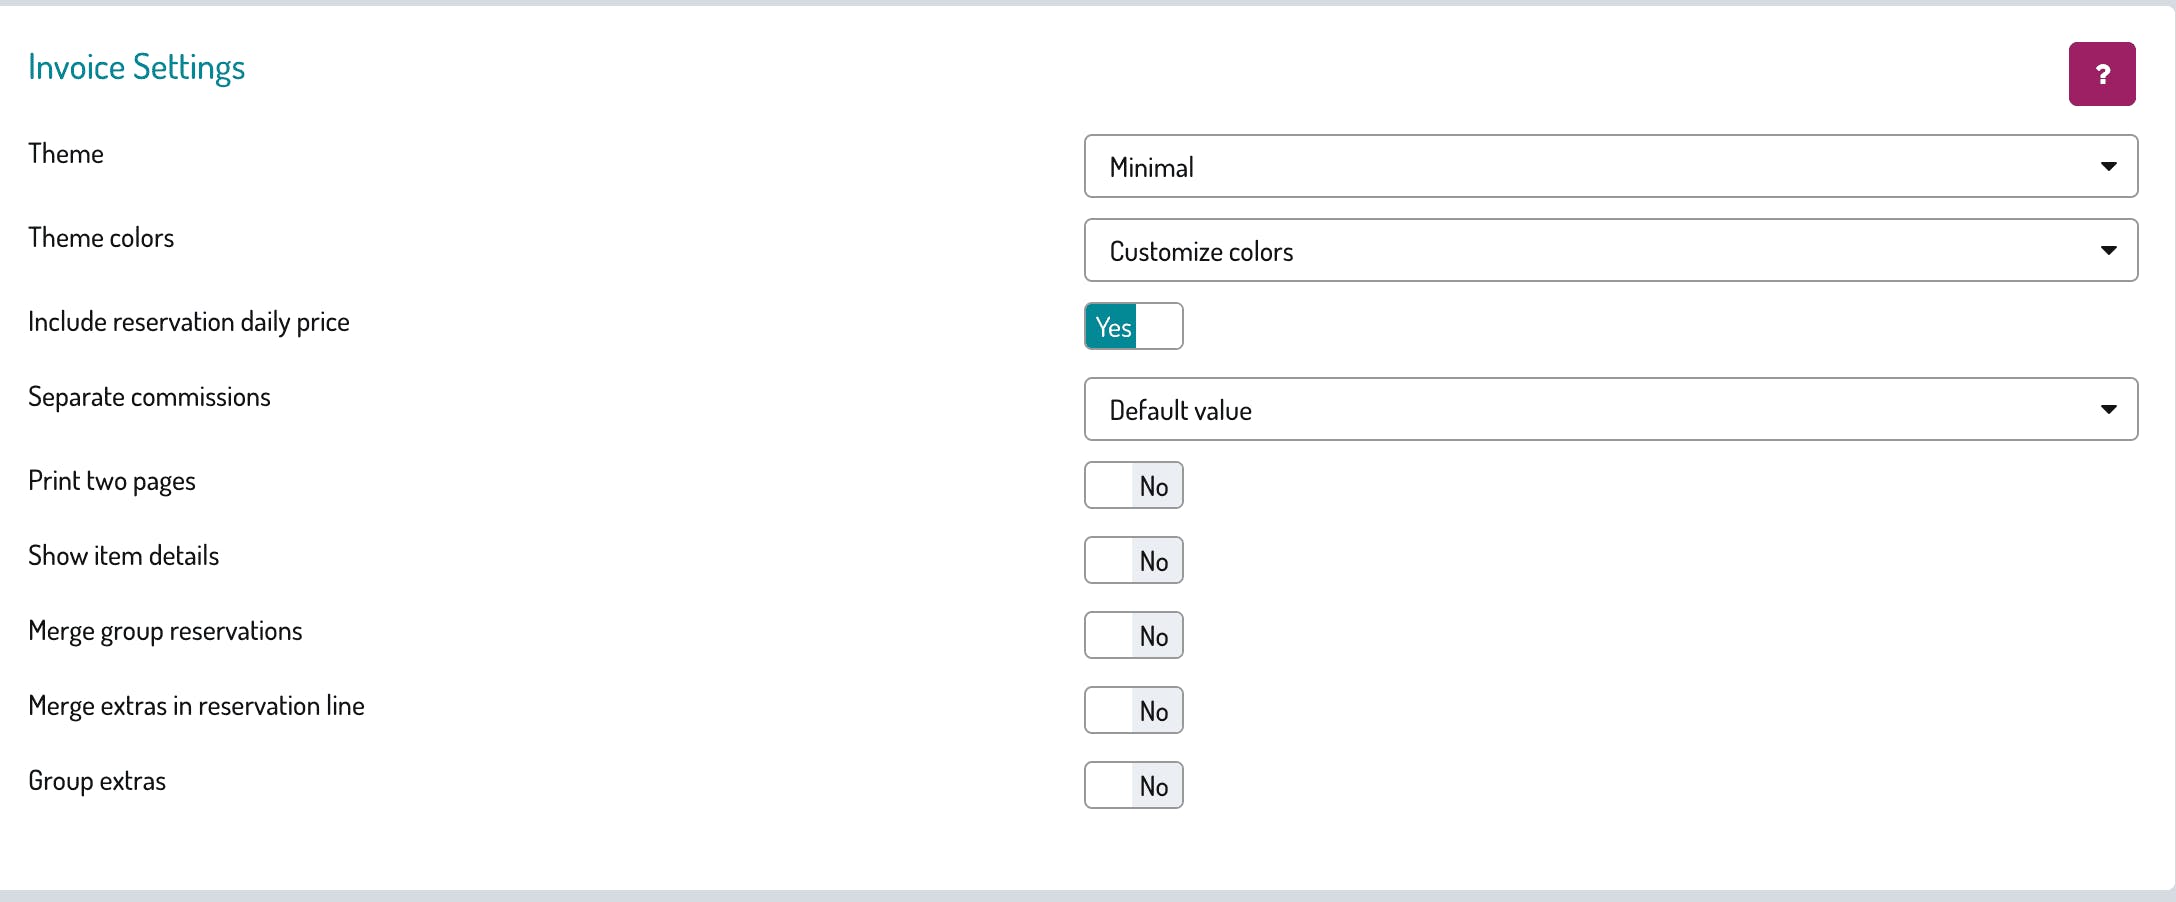
Task: Open the Theme dropdown showing Minimal
Action: click(1610, 166)
